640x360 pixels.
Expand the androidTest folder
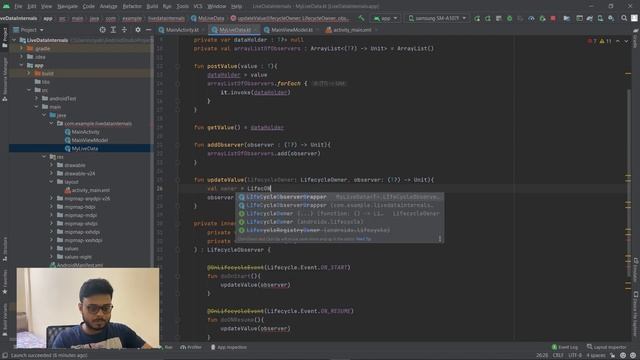tap(37, 98)
